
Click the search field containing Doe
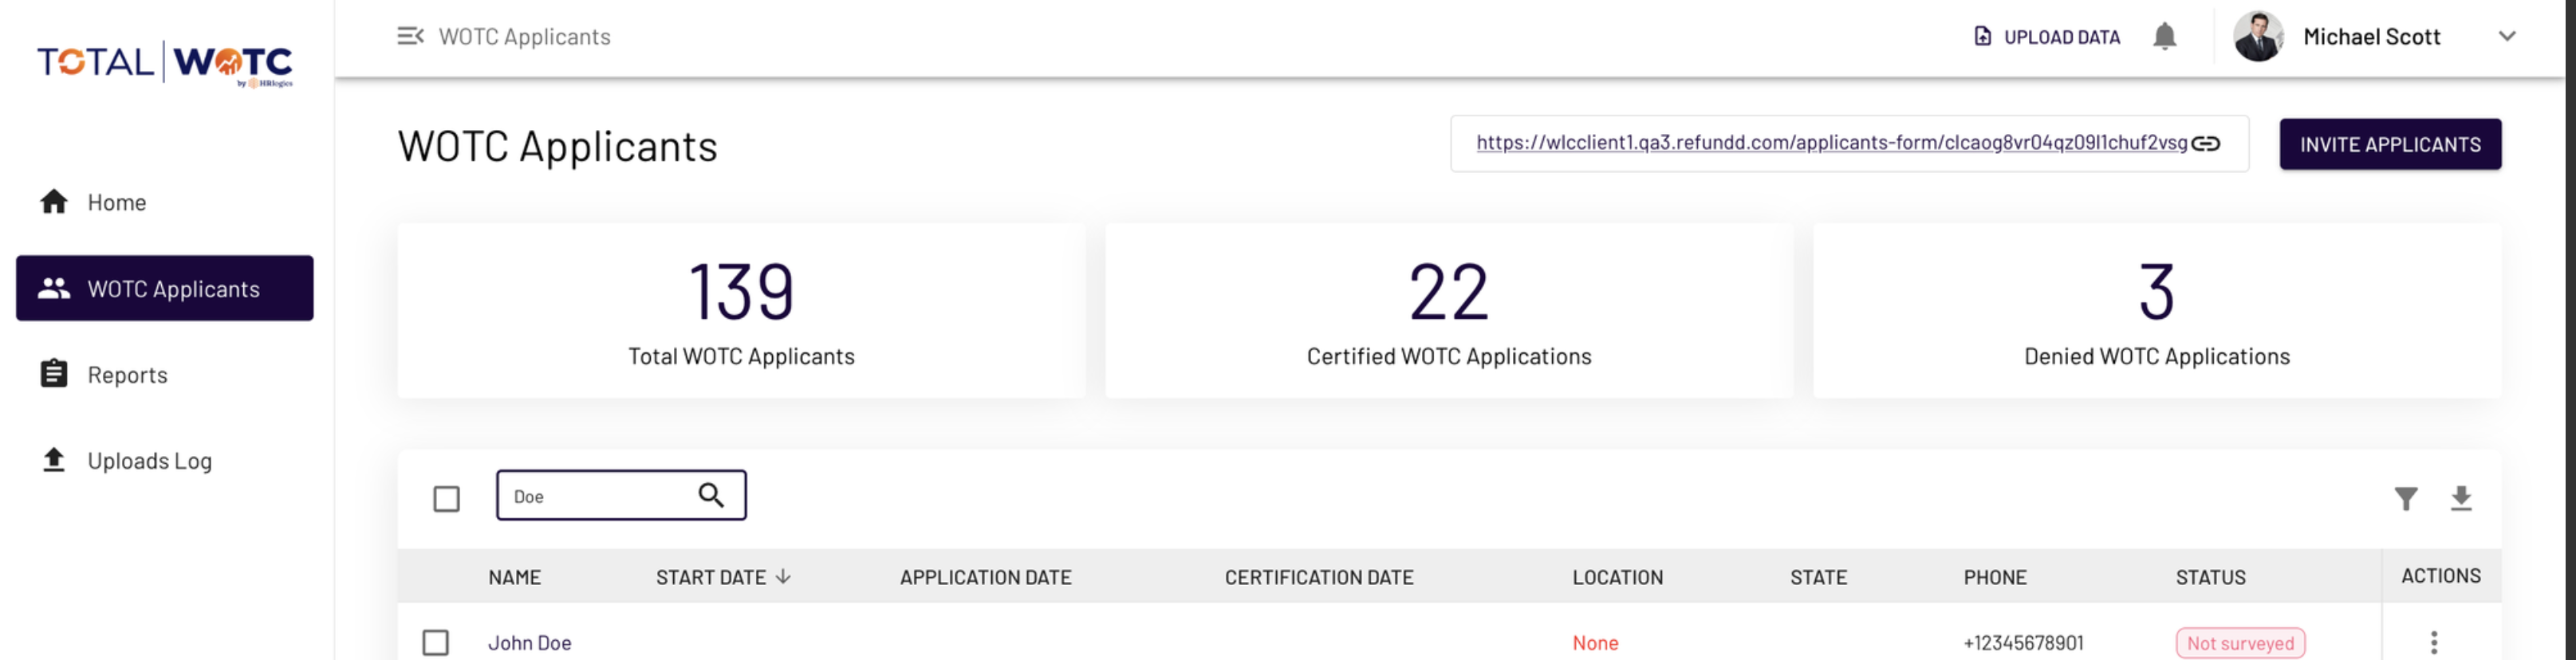[620, 495]
